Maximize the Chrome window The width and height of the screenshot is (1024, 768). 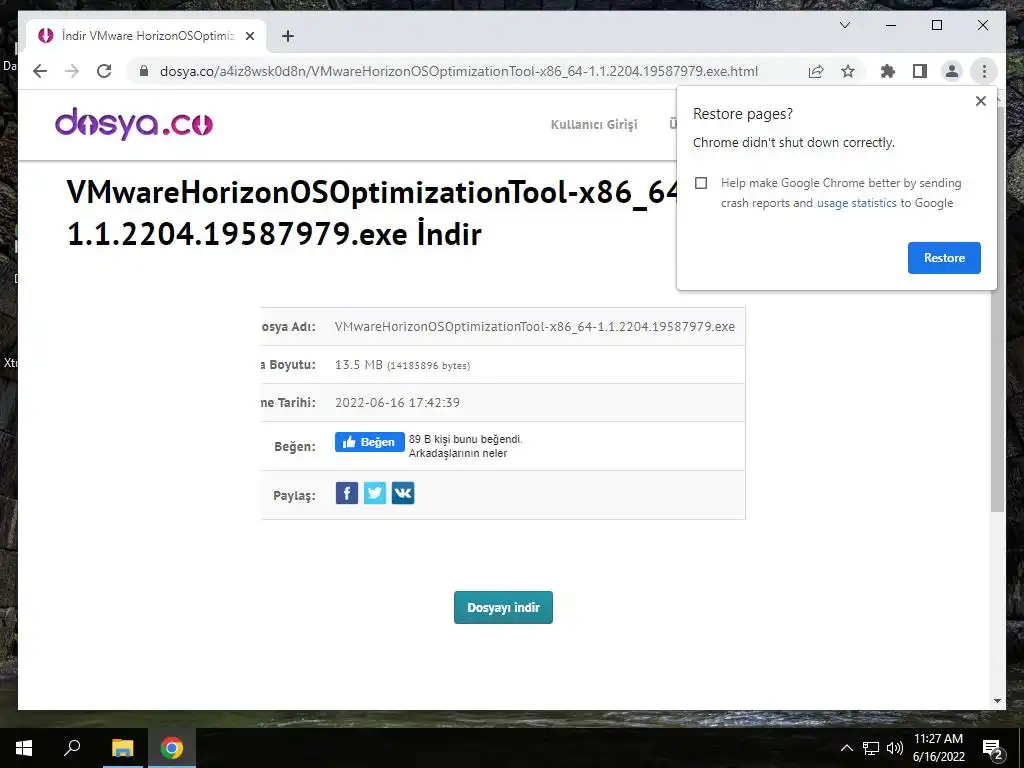coord(936,25)
